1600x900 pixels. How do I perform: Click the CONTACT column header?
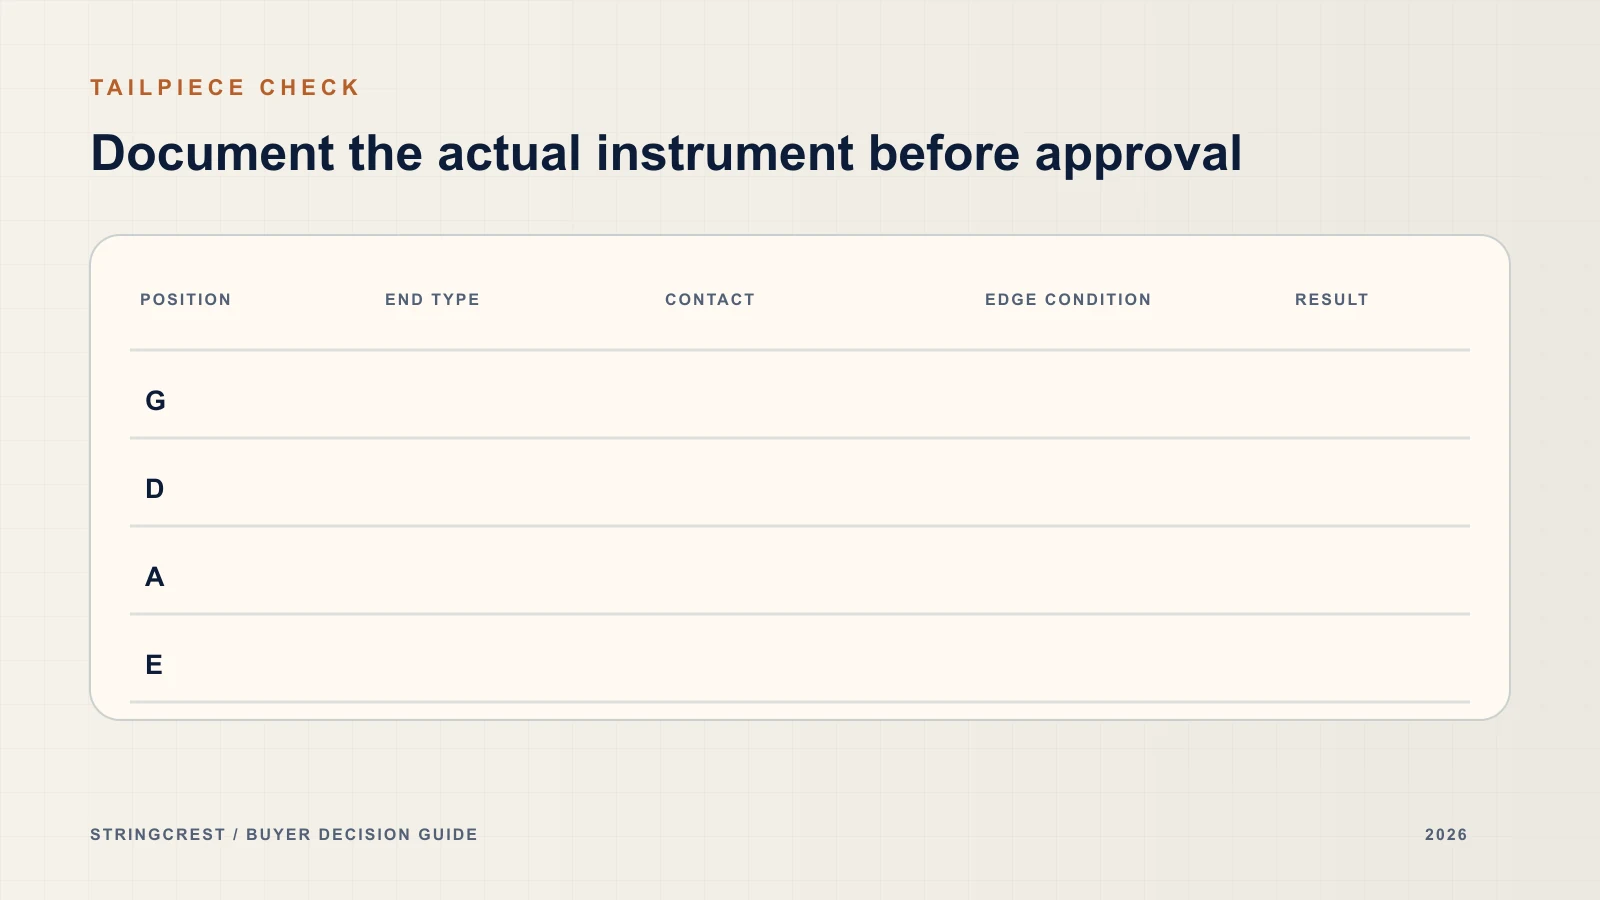(710, 300)
